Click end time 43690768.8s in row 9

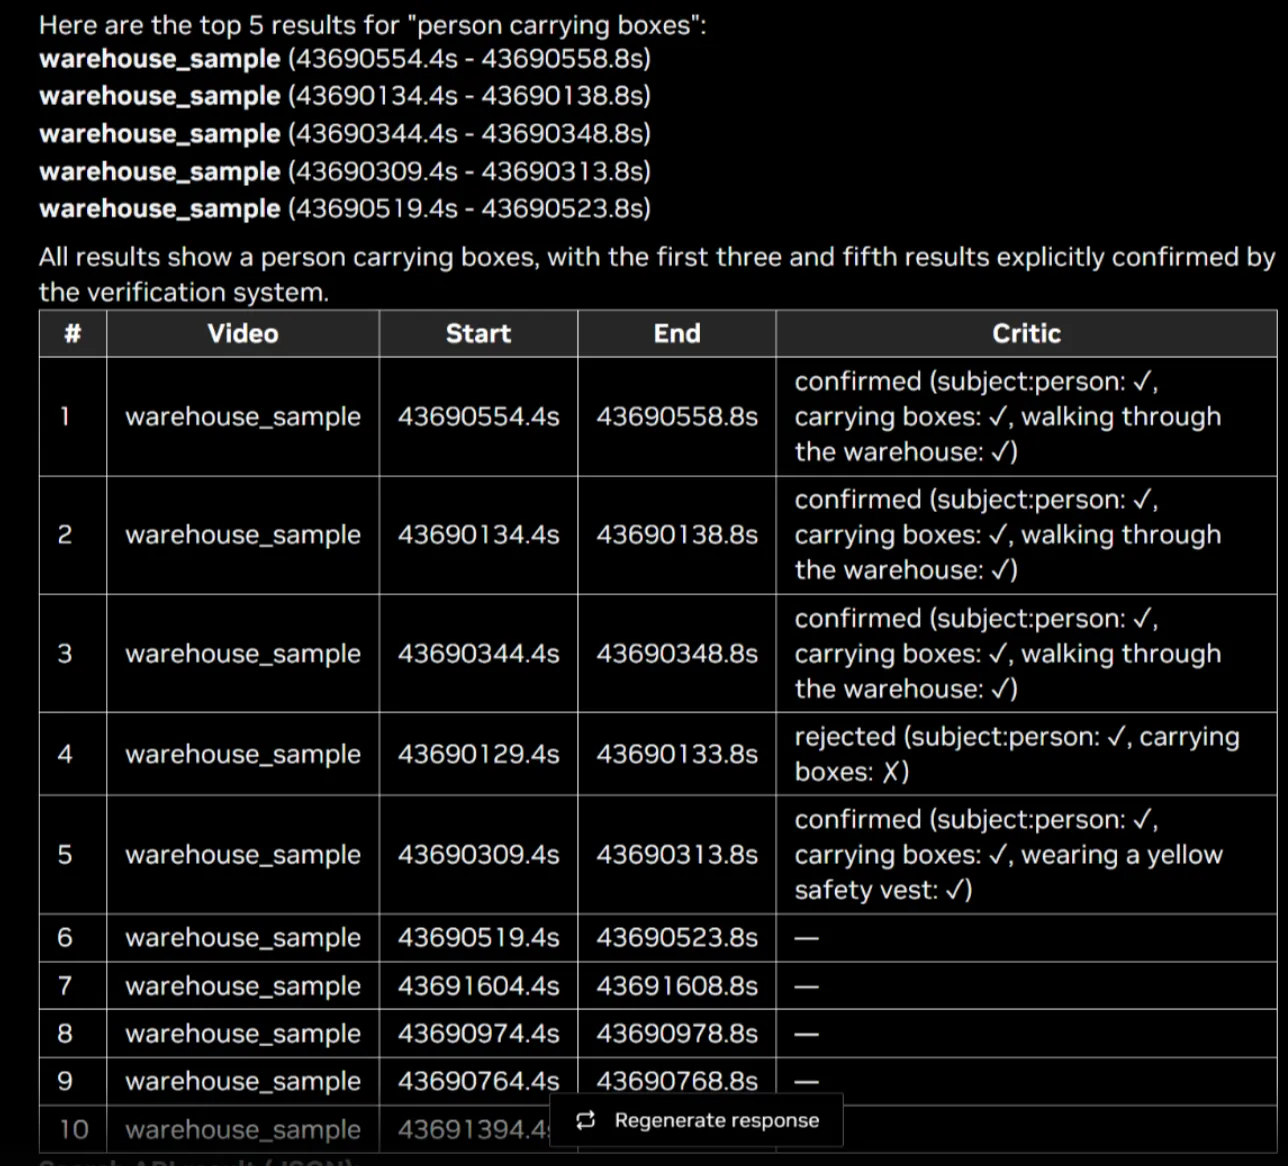[x=677, y=1081]
